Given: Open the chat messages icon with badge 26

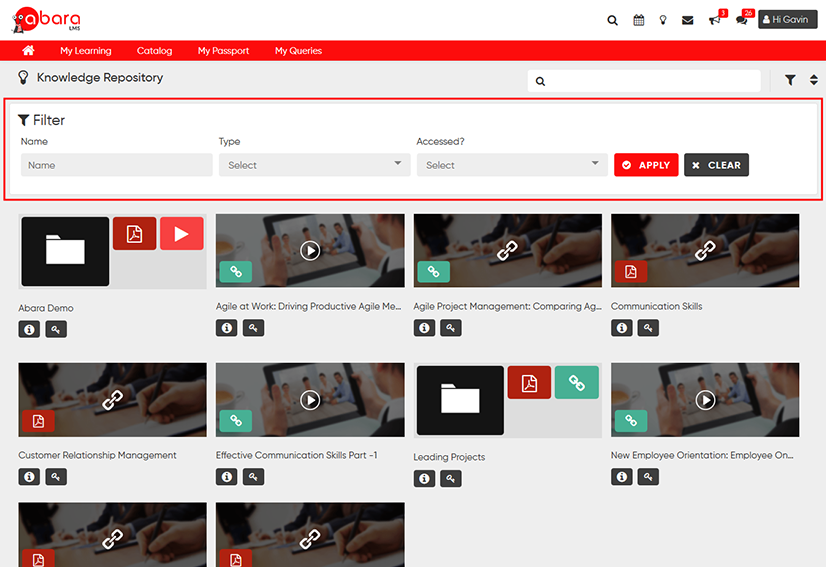Looking at the screenshot, I should coord(742,21).
